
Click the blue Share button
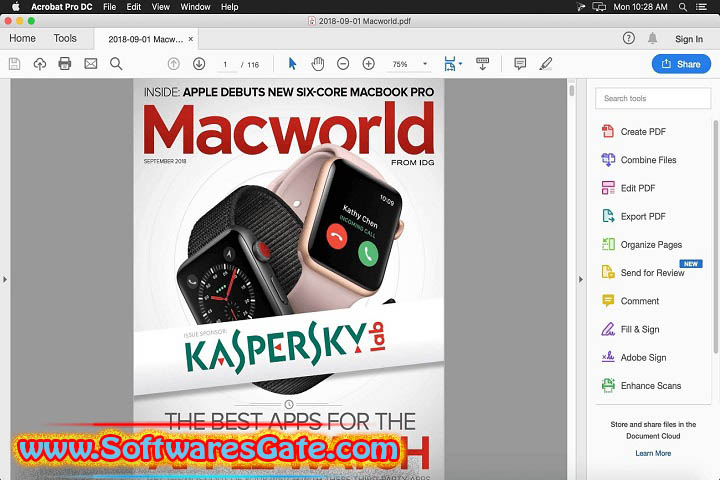tap(681, 64)
